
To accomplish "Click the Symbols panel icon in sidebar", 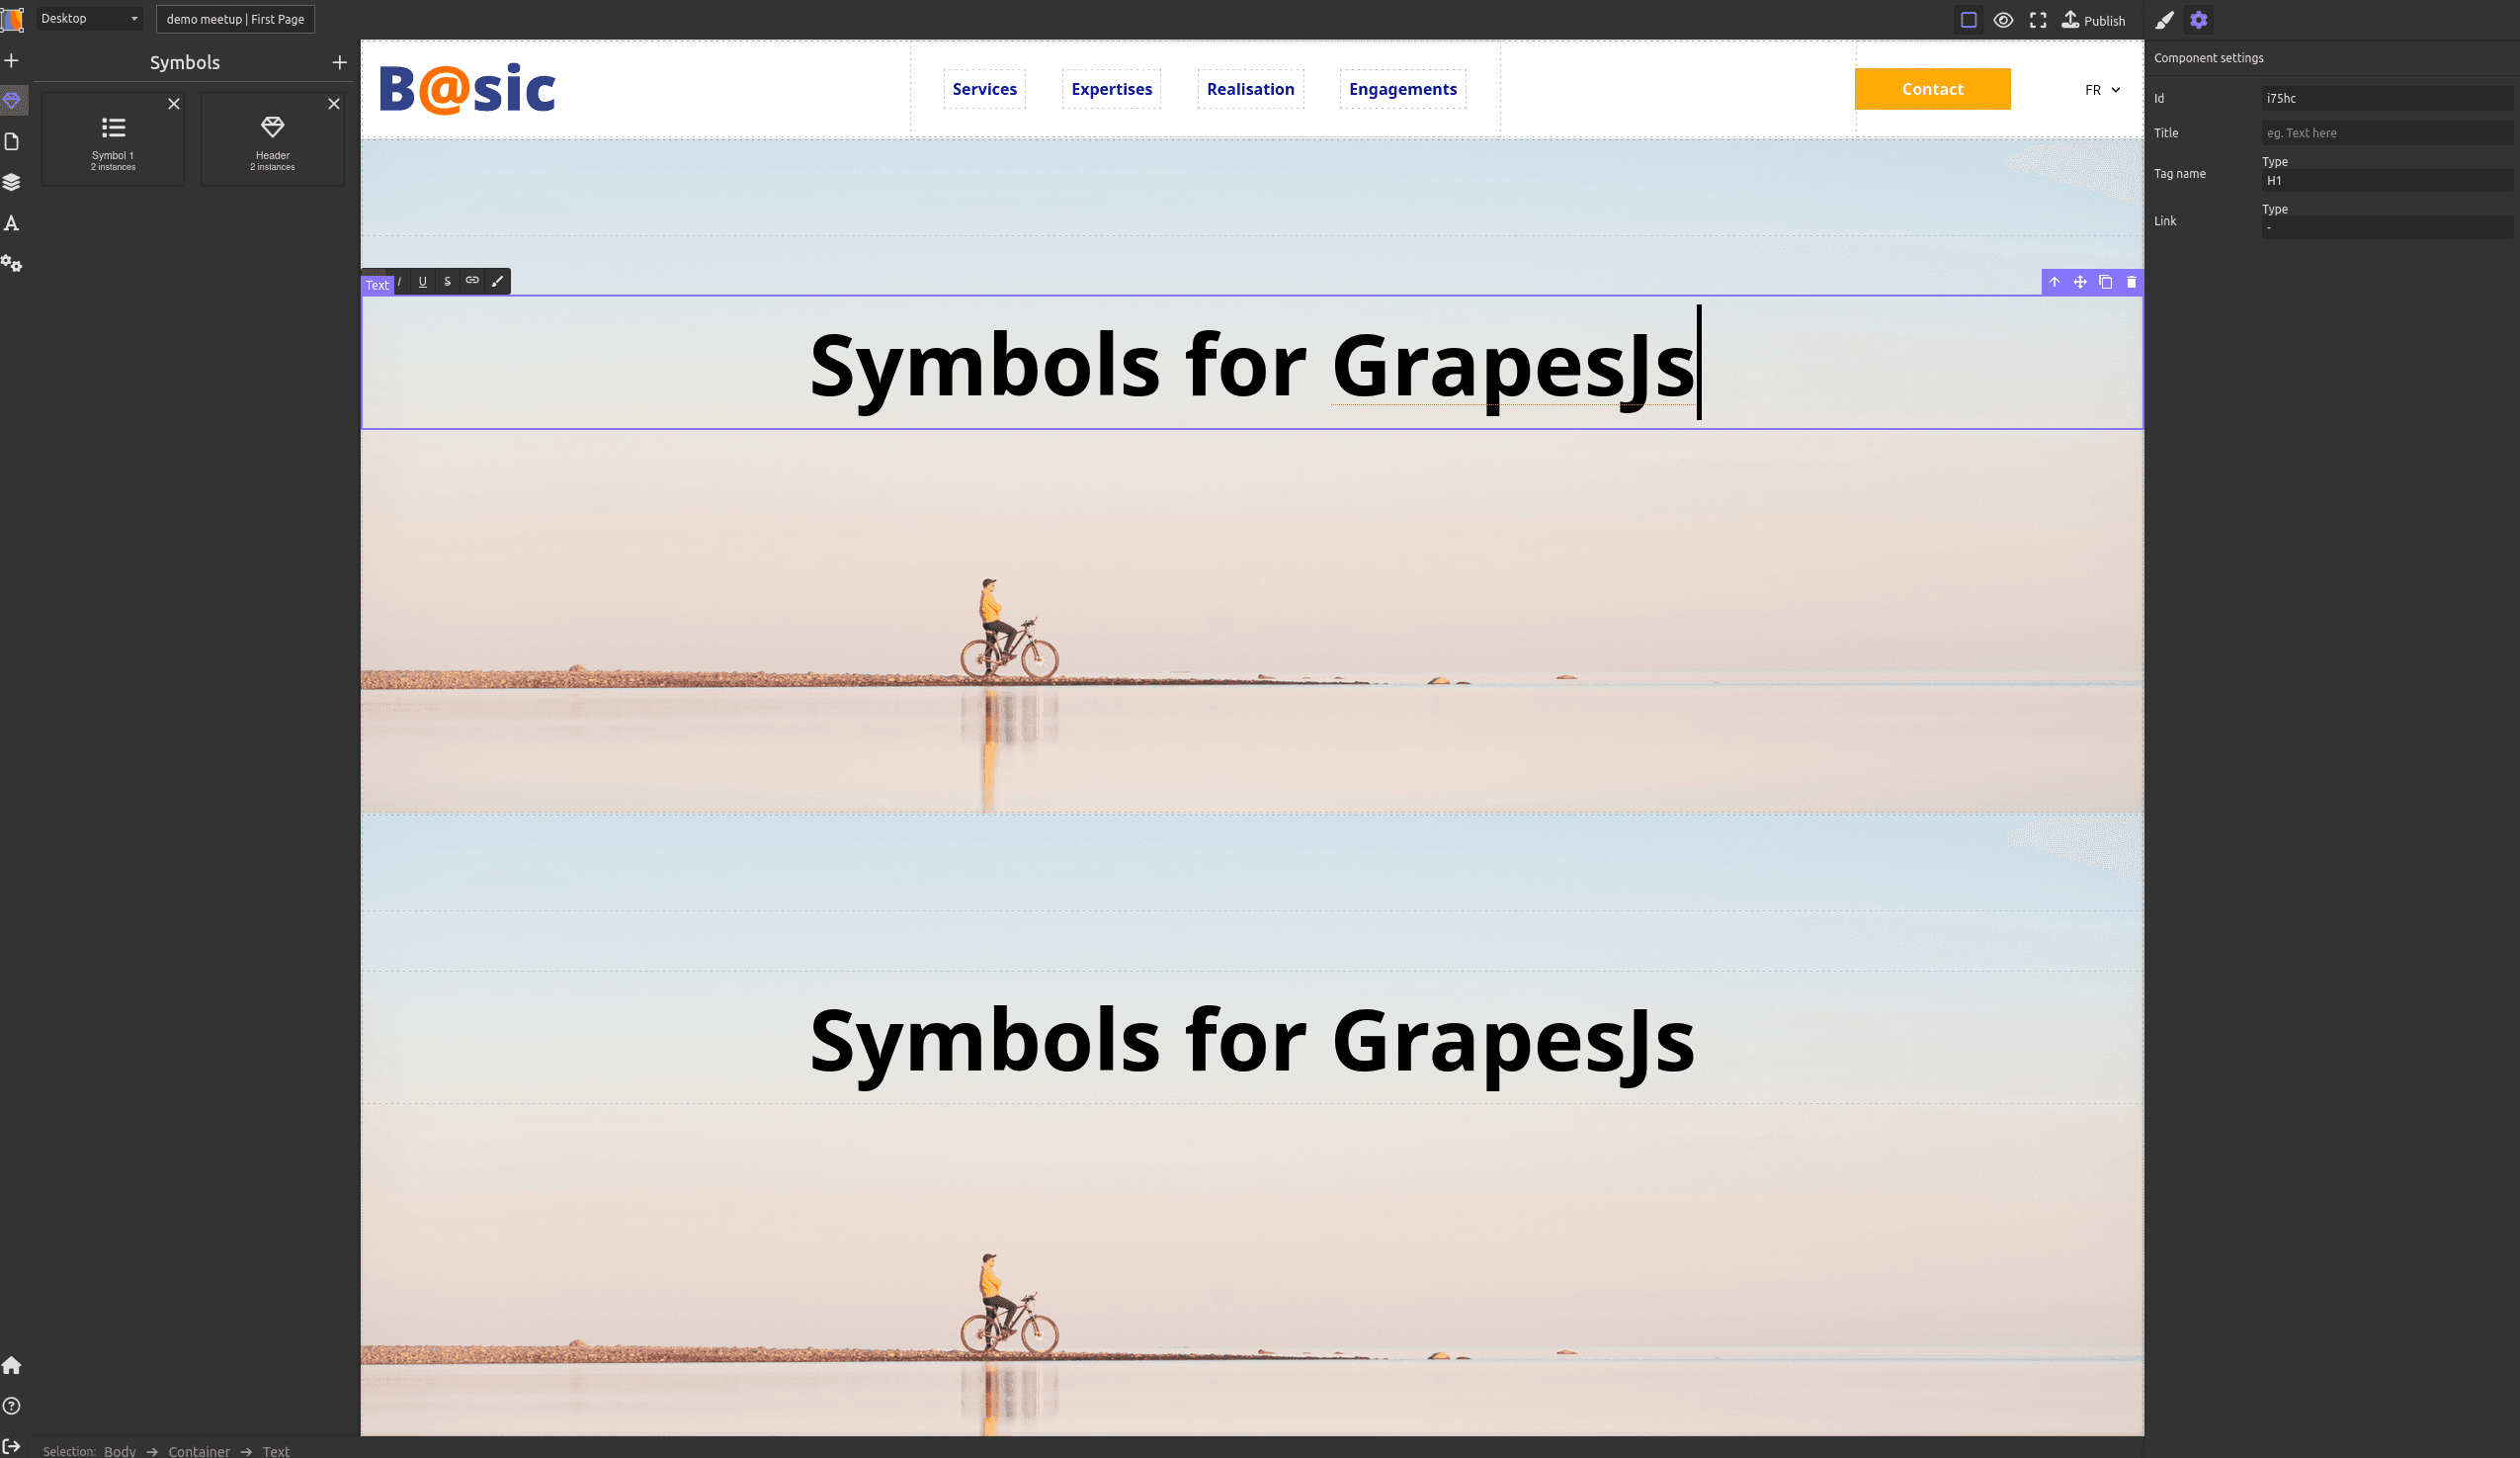I will [14, 101].
